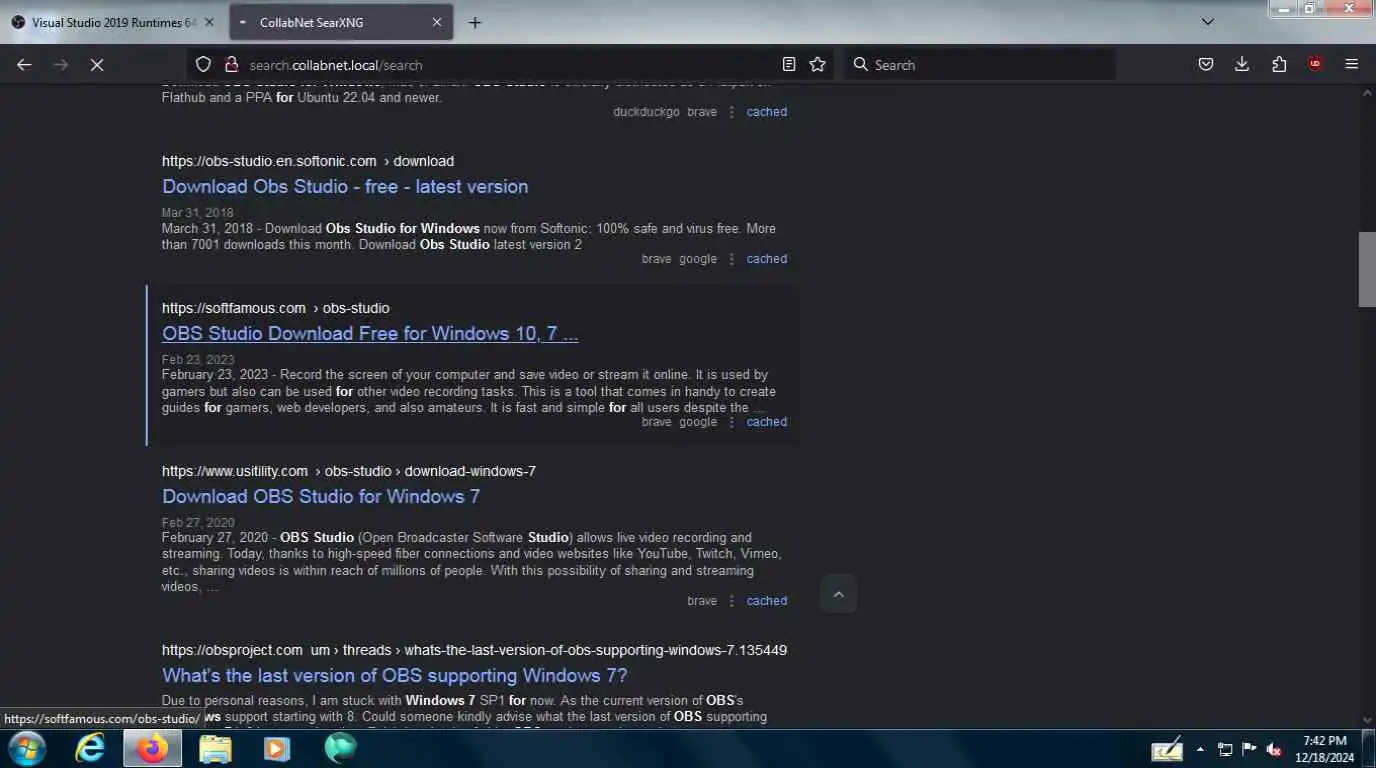Click the back-to-top arrow button
This screenshot has height=768, width=1376.
[838, 595]
